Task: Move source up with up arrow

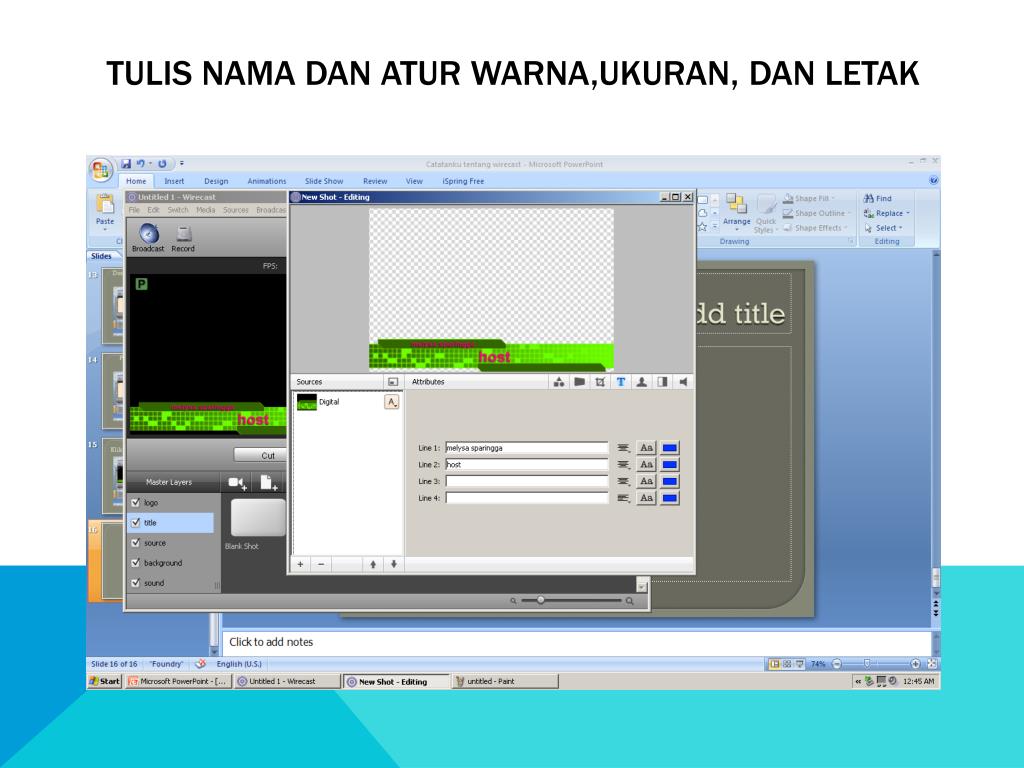Action: 373,564
